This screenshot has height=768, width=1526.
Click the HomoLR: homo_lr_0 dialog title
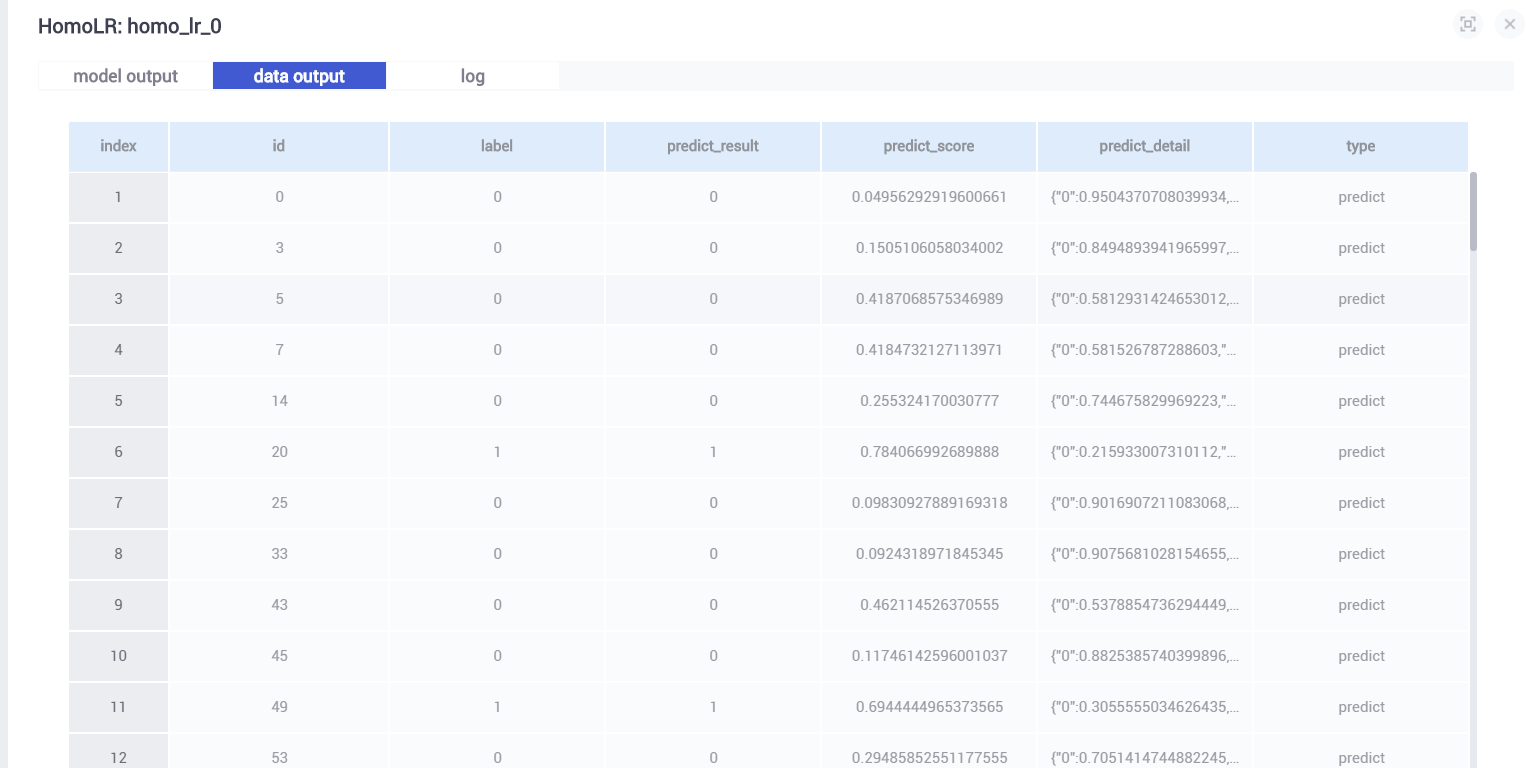[x=130, y=27]
